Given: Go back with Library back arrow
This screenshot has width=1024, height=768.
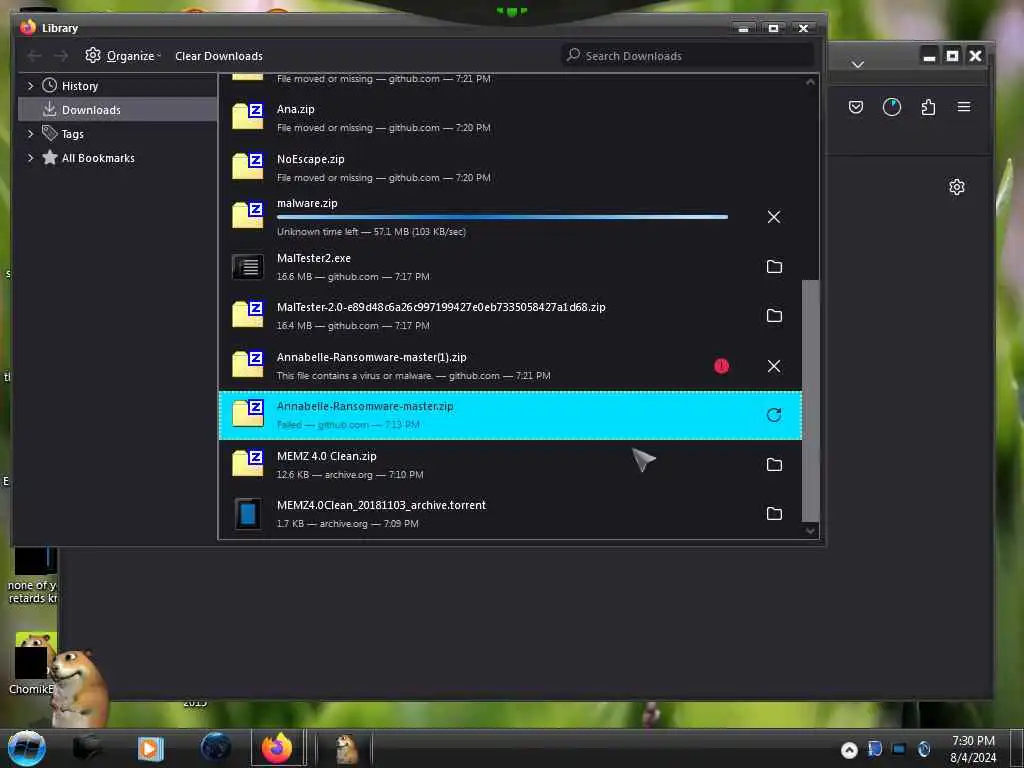Looking at the screenshot, I should (x=34, y=56).
